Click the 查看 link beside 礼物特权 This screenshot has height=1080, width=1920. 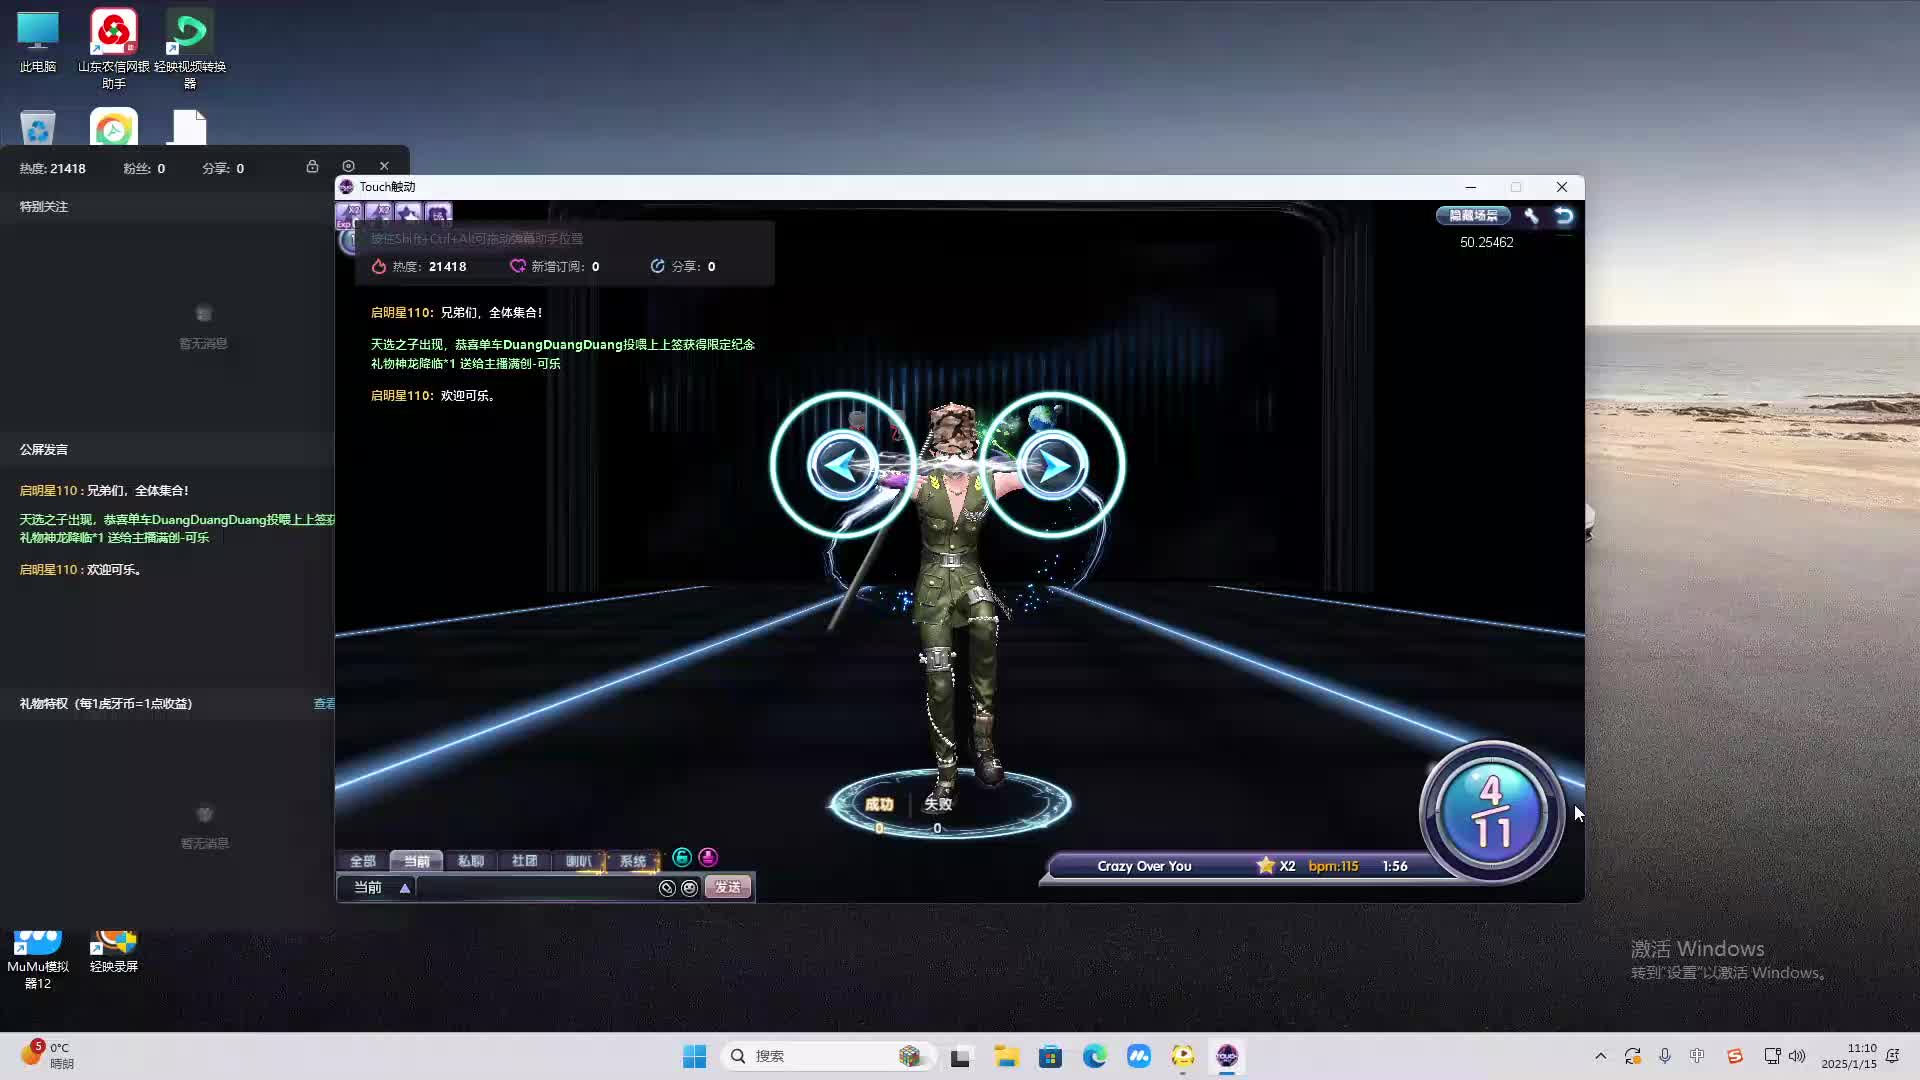[x=324, y=704]
